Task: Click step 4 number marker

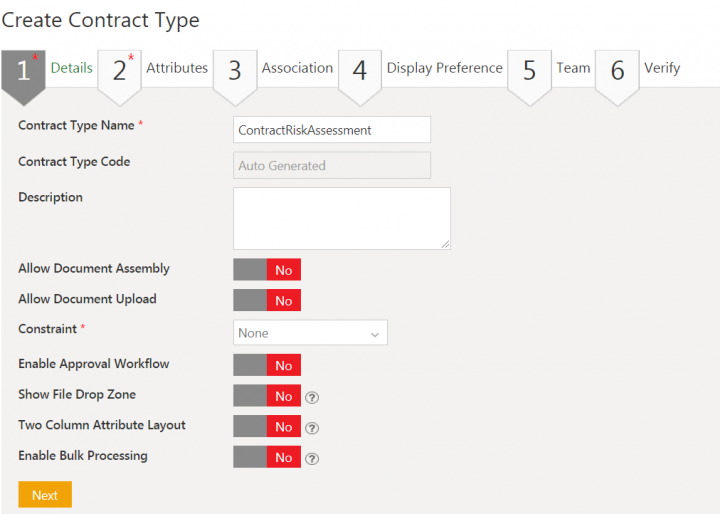Action: click(360, 77)
